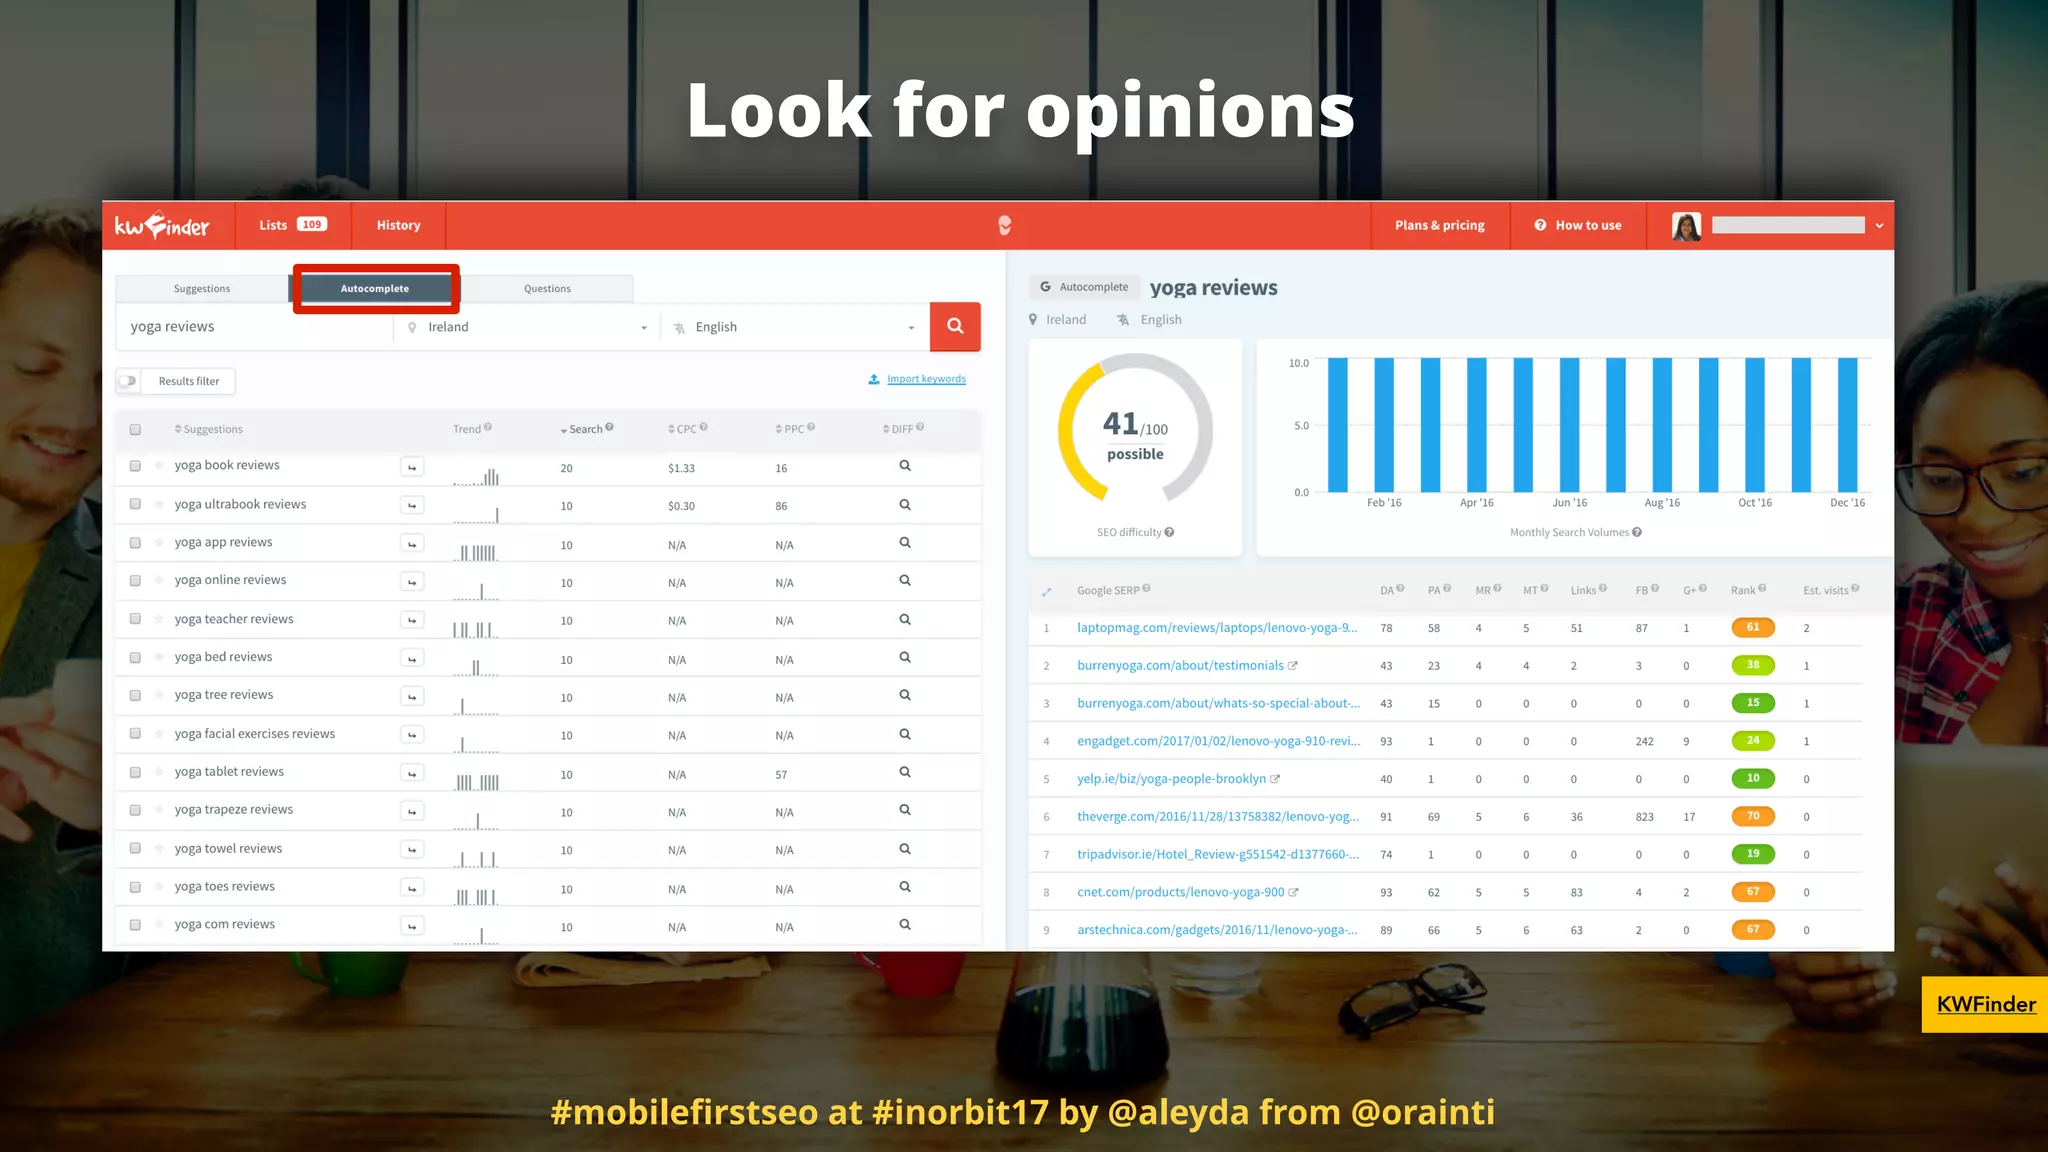
Task: Open the Lists menu
Action: (293, 225)
